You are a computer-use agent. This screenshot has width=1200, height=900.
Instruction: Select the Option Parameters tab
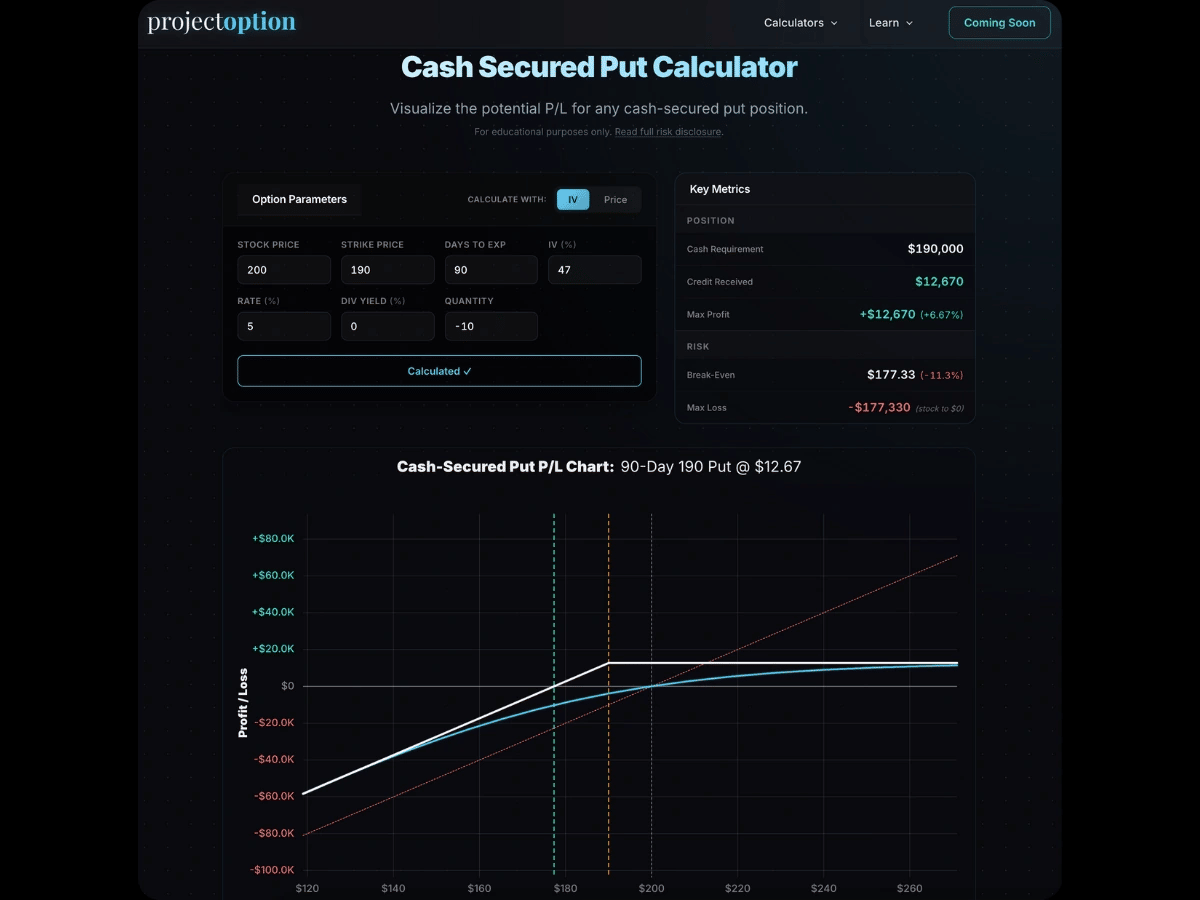coord(299,200)
